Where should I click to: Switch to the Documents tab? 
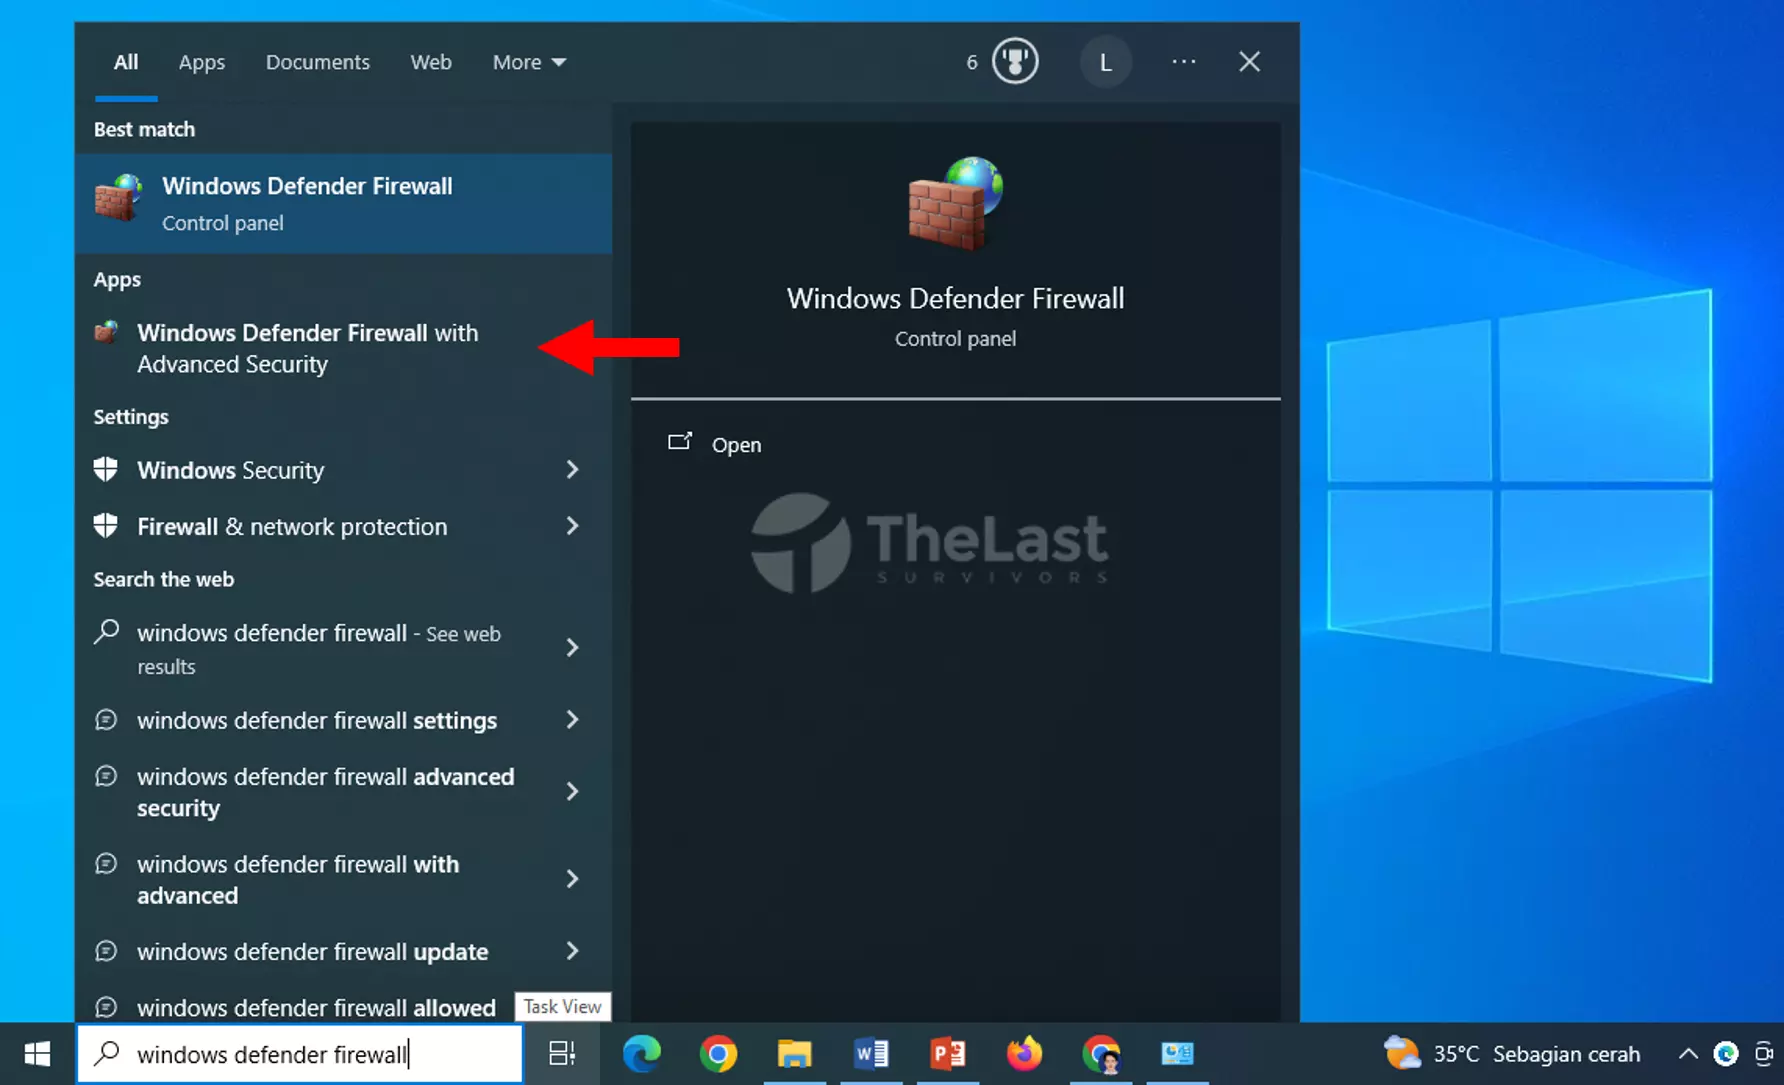click(317, 62)
